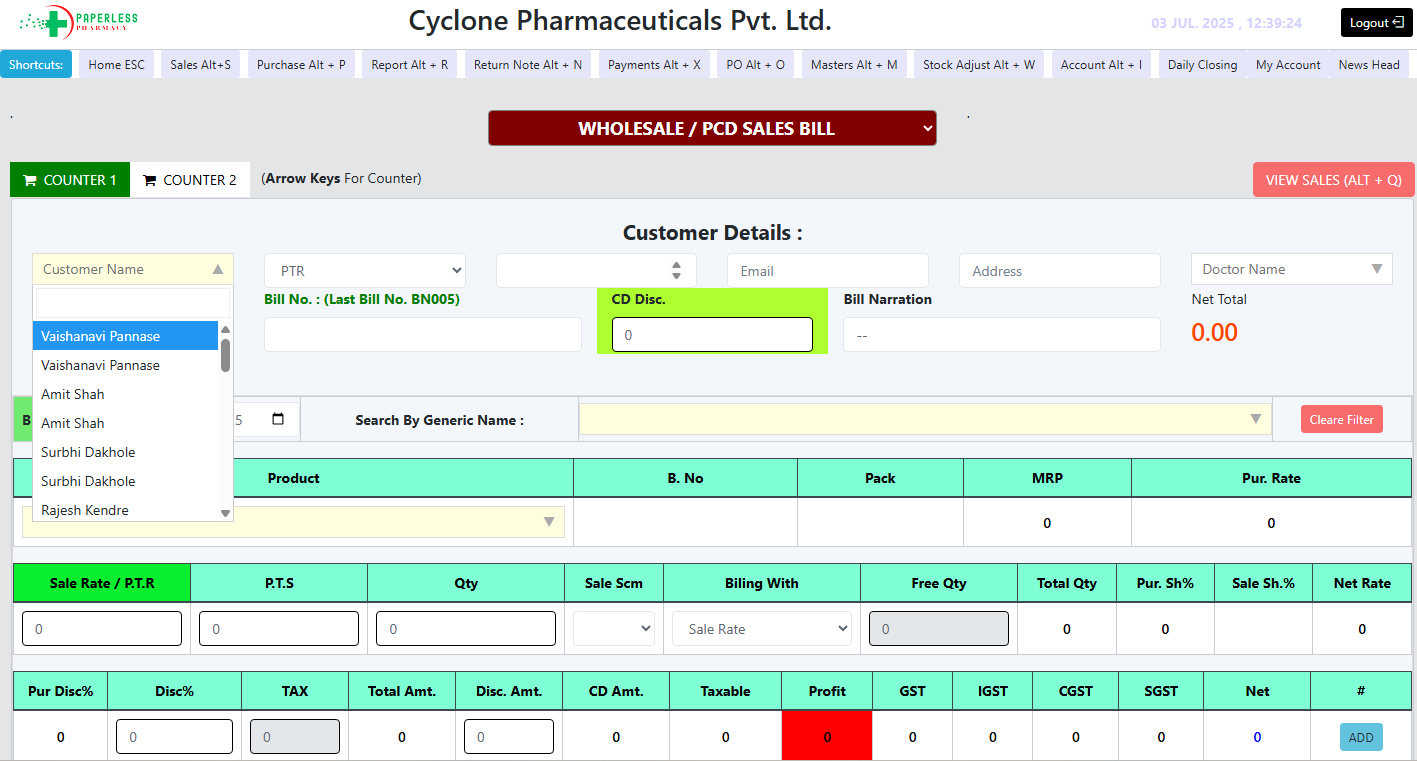Image resolution: width=1417 pixels, height=761 pixels.
Task: Open the PTR rate type dropdown
Action: tap(365, 271)
